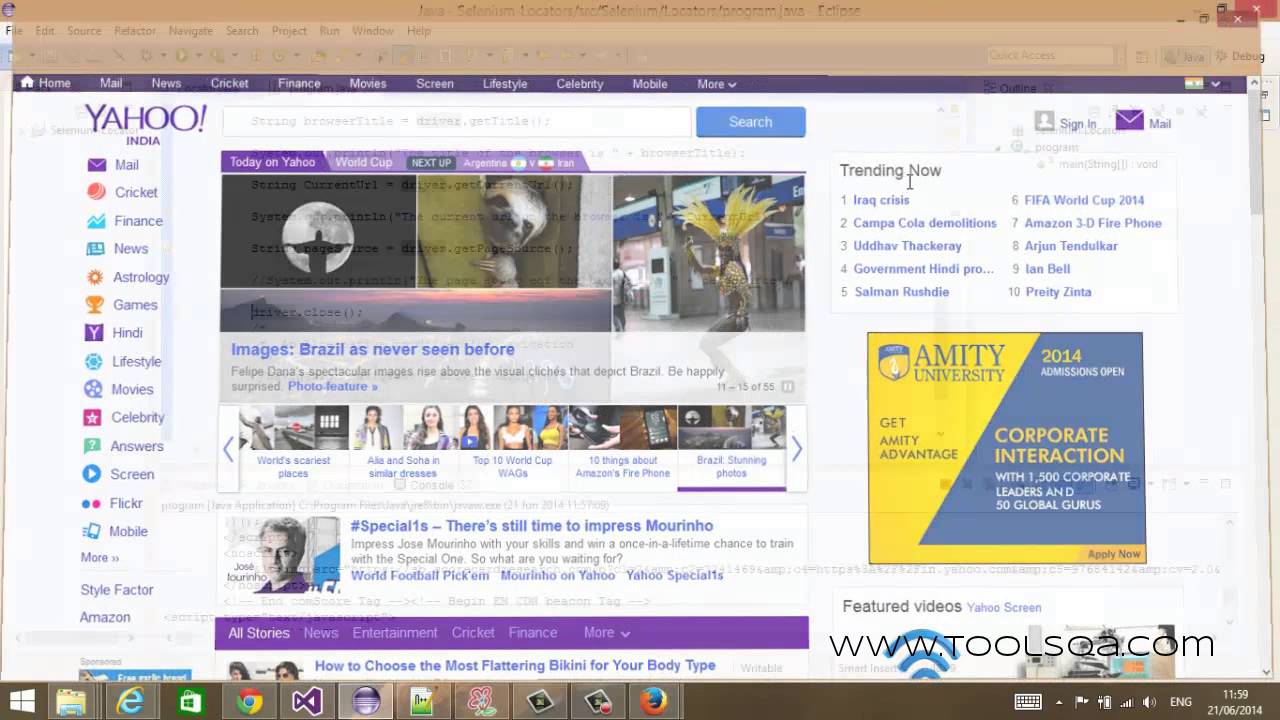
Task: Click the Yahoo India logo
Action: (145, 124)
